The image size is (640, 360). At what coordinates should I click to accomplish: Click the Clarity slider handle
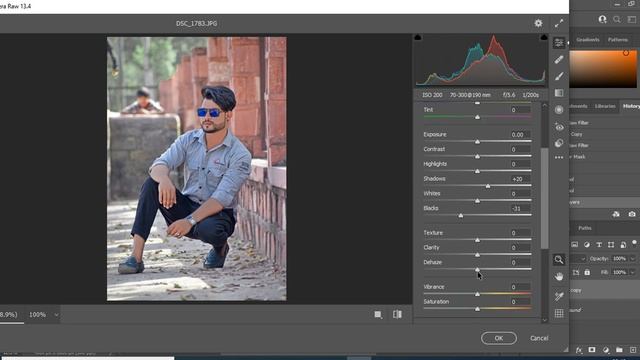point(477,255)
